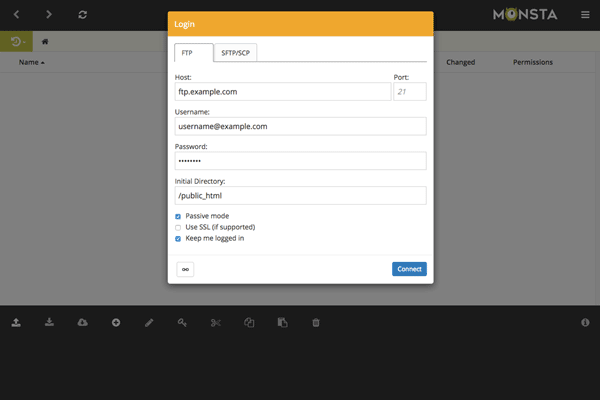Uncheck Keep me logged in

[178, 238]
